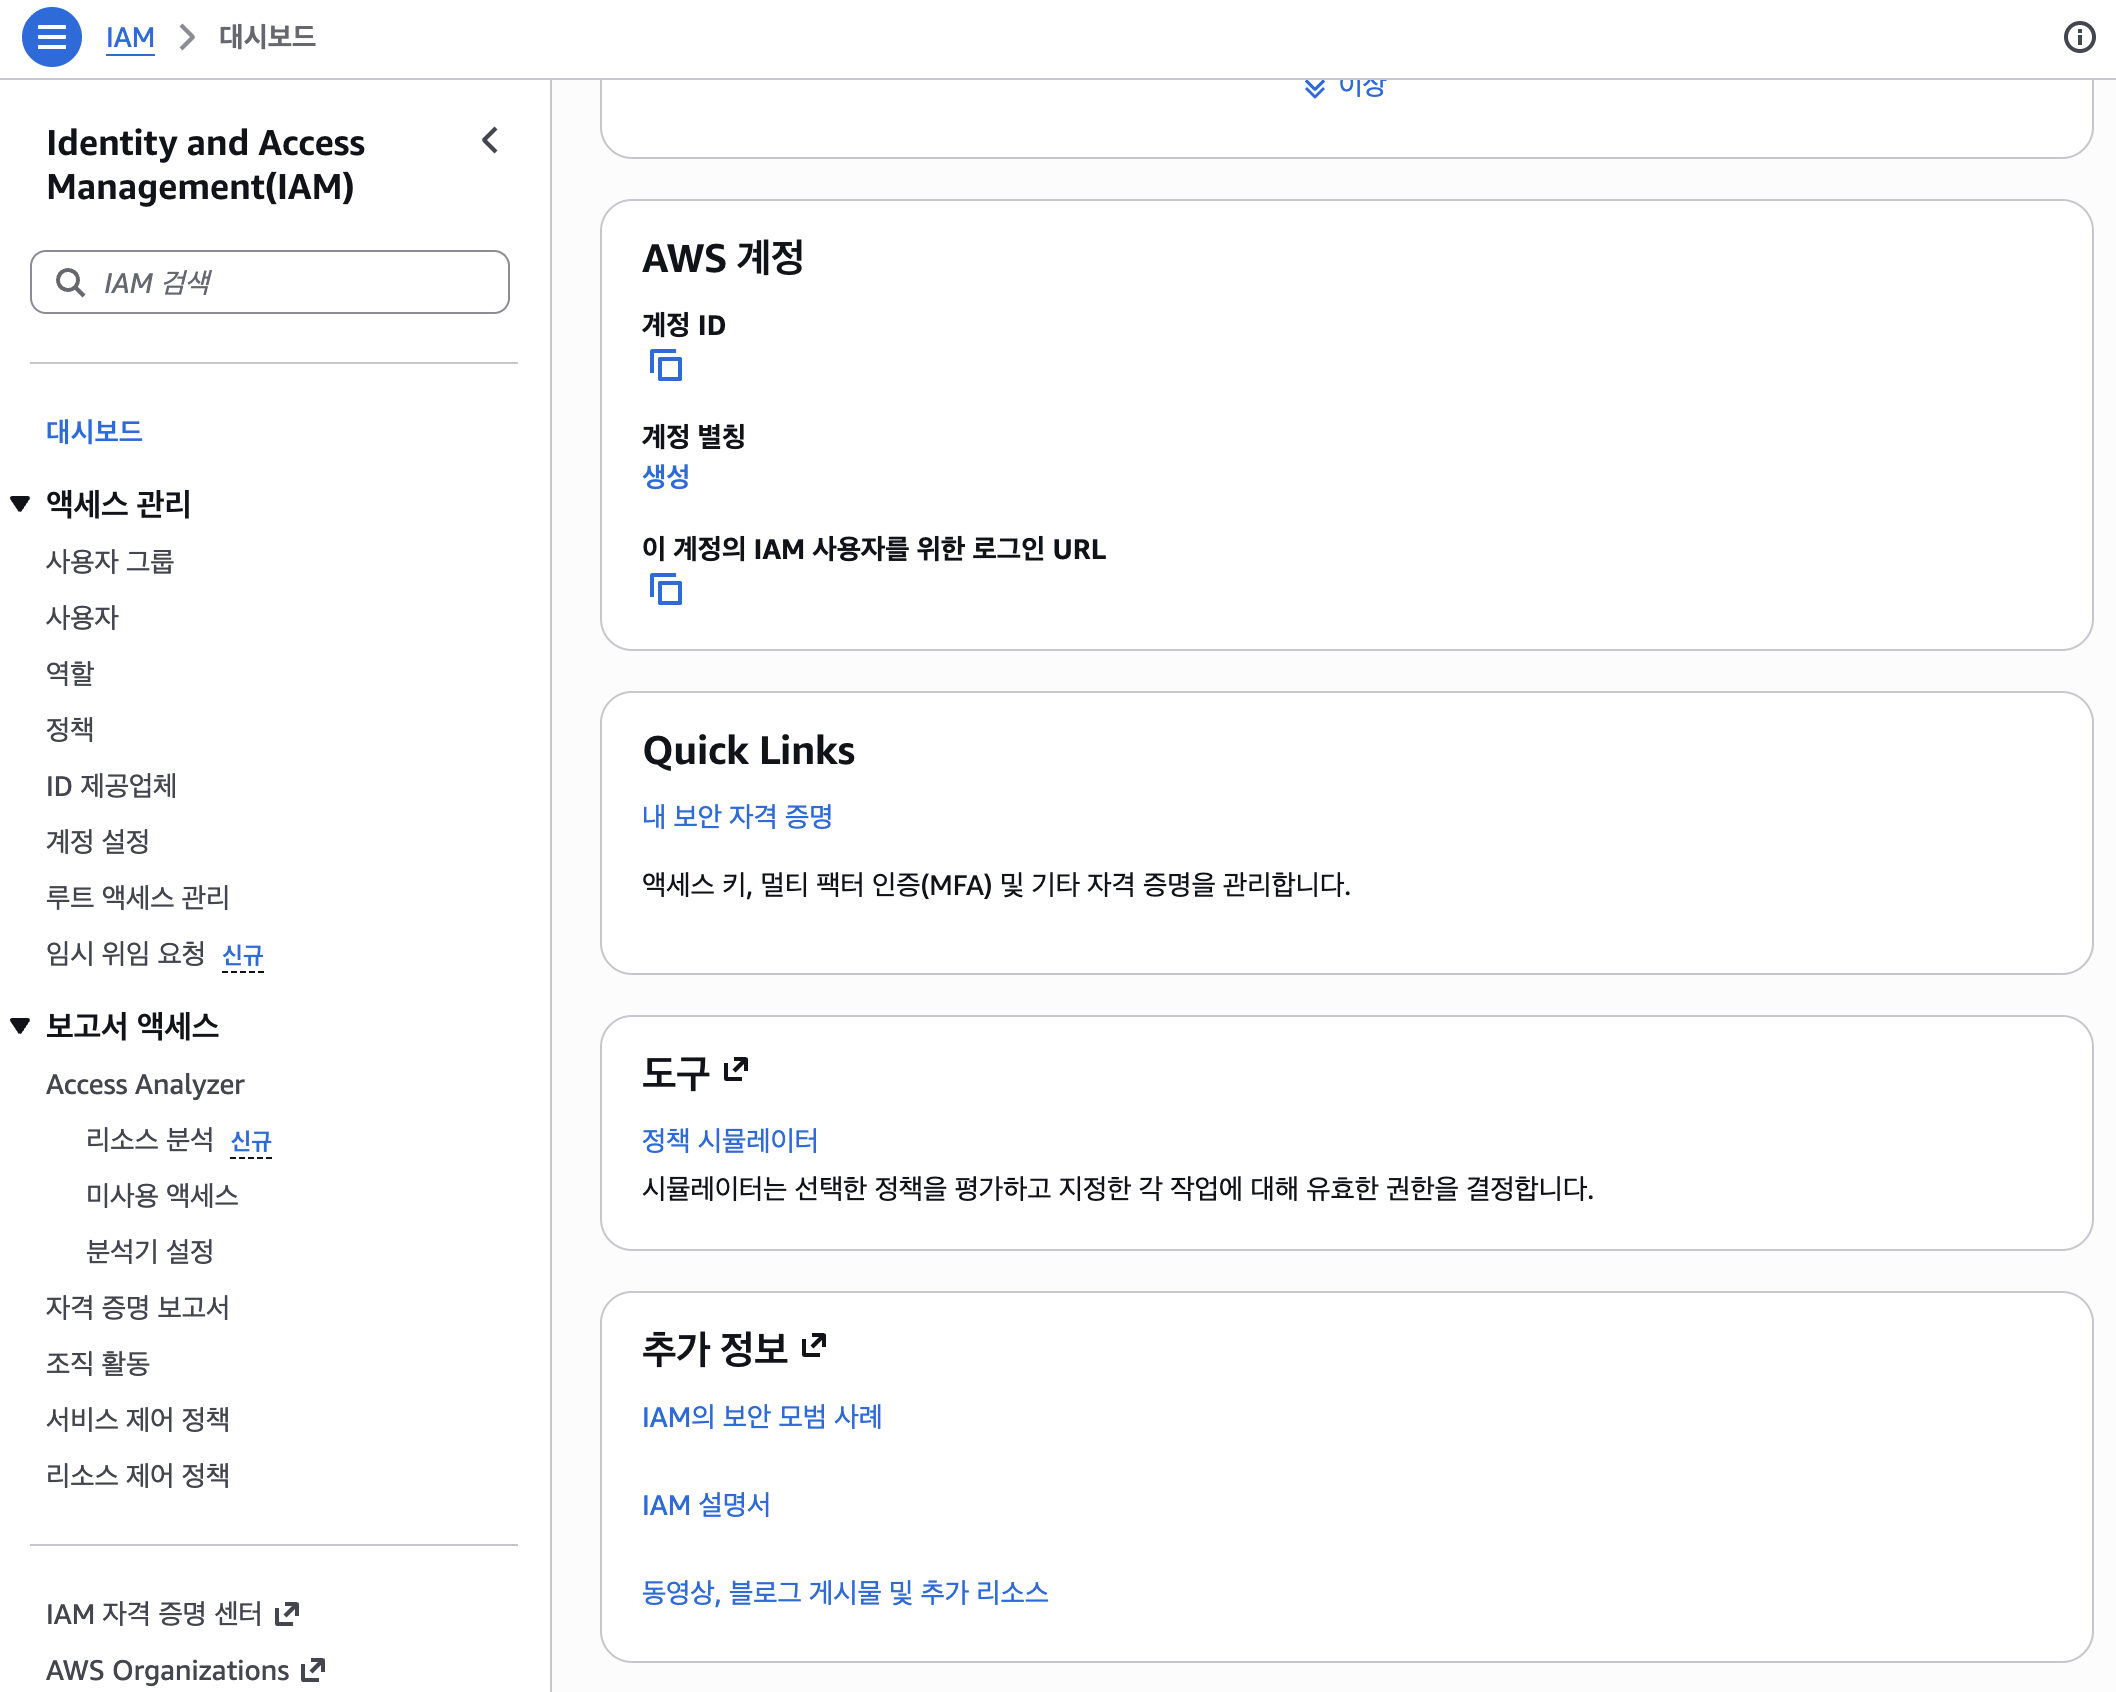The image size is (2116, 1692).
Task: Select the 리소스 분석 item under Access Analyzer
Action: 148,1140
